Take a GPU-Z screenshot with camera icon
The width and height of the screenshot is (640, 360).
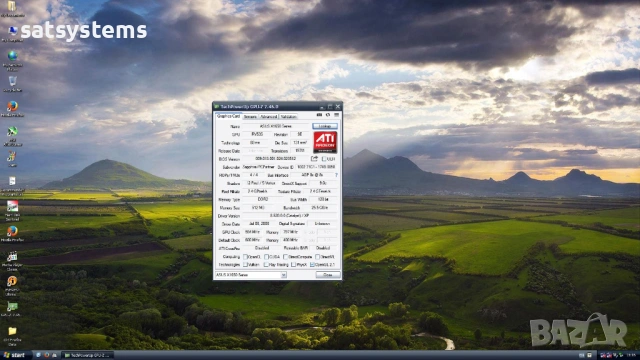click(x=319, y=115)
